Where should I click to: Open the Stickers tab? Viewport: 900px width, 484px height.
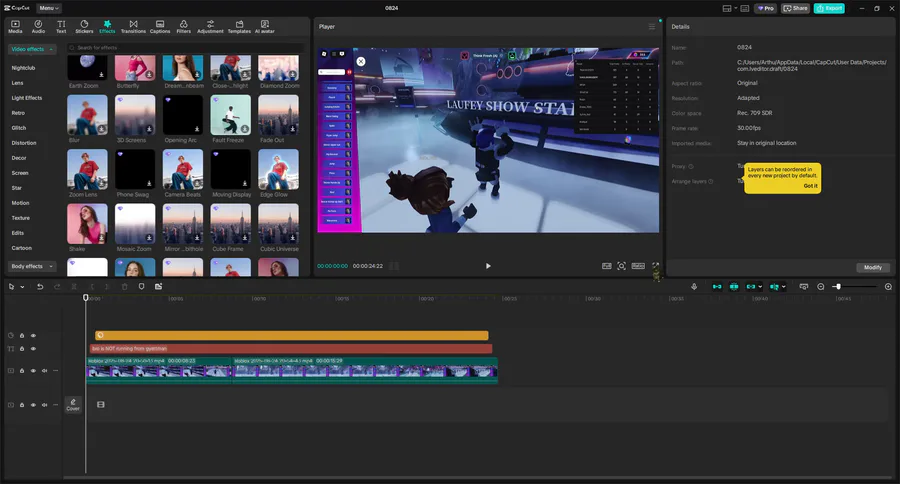click(84, 26)
